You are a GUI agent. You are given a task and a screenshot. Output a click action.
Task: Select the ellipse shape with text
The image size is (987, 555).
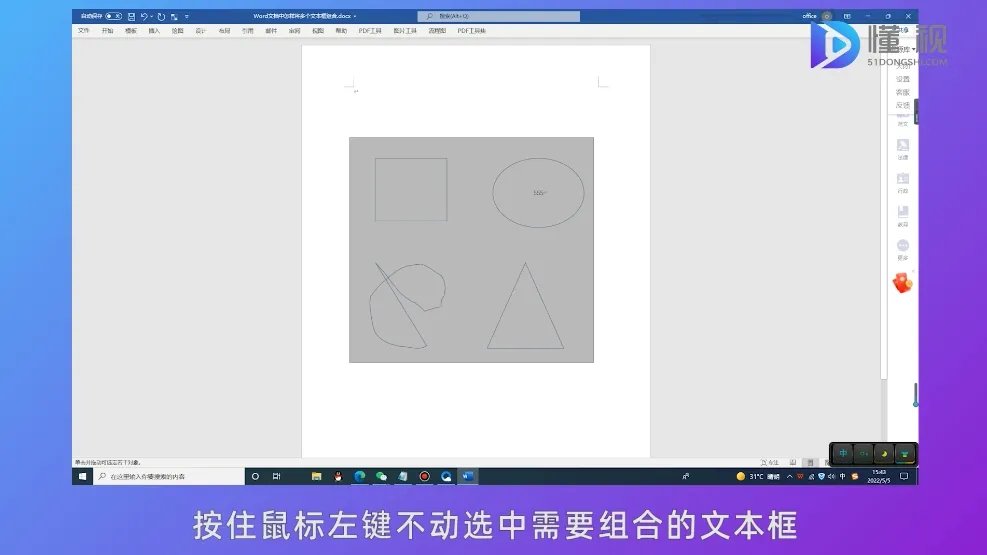[538, 193]
